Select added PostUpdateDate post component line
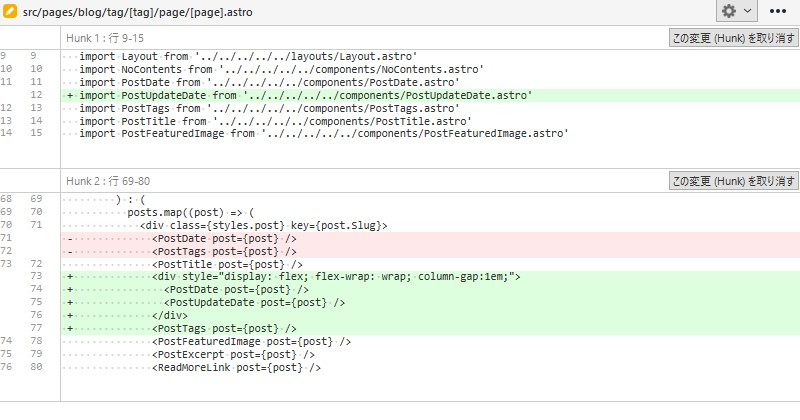 (255, 302)
